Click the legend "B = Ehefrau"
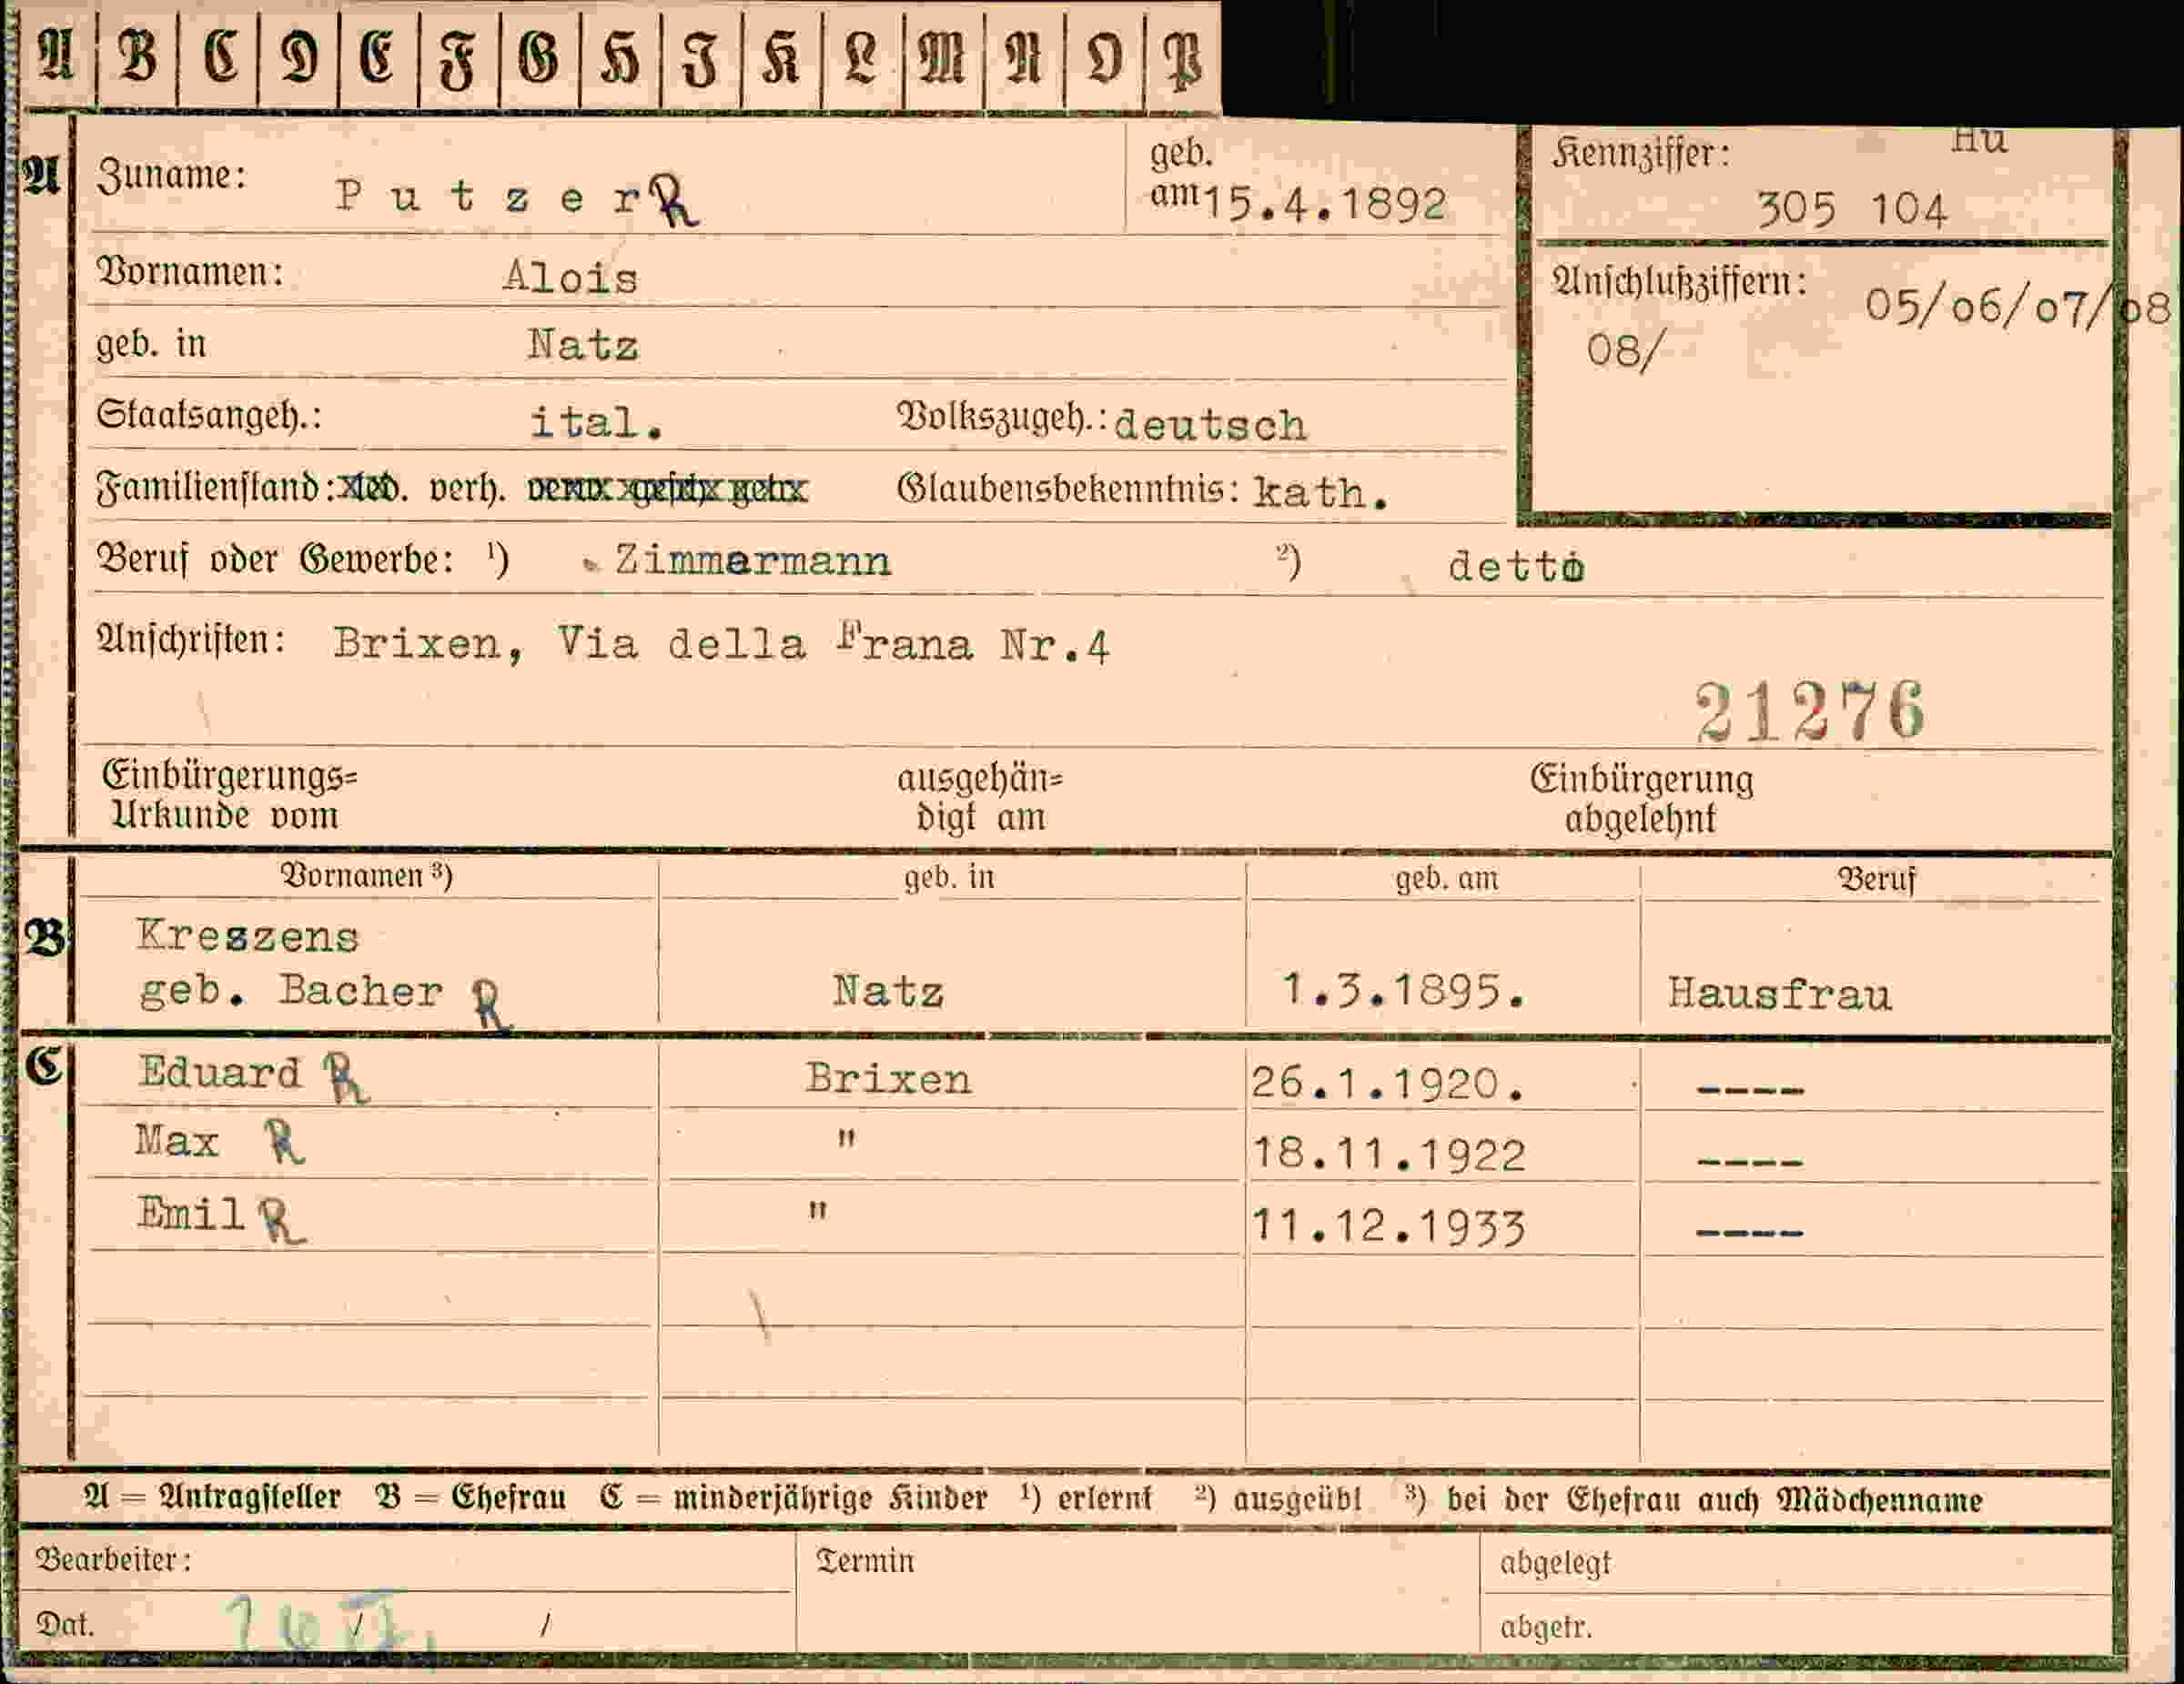This screenshot has height=1684, width=2184. point(470,1498)
